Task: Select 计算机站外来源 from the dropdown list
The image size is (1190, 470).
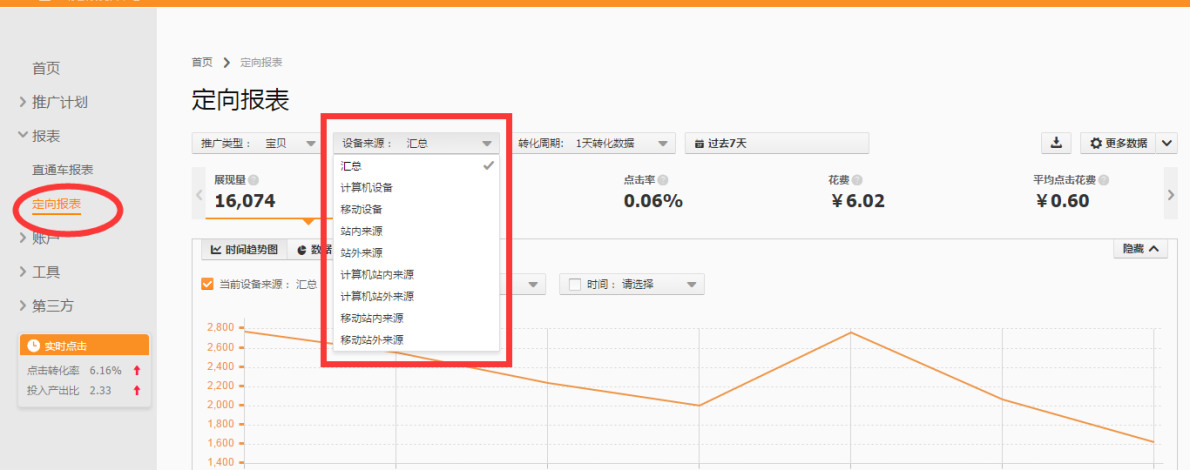Action: coord(416,296)
